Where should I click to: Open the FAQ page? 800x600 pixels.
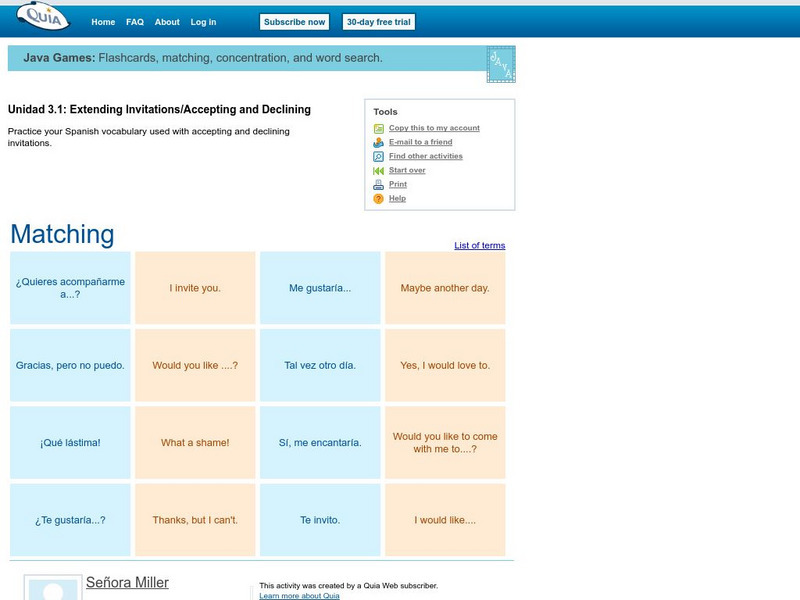coord(133,21)
